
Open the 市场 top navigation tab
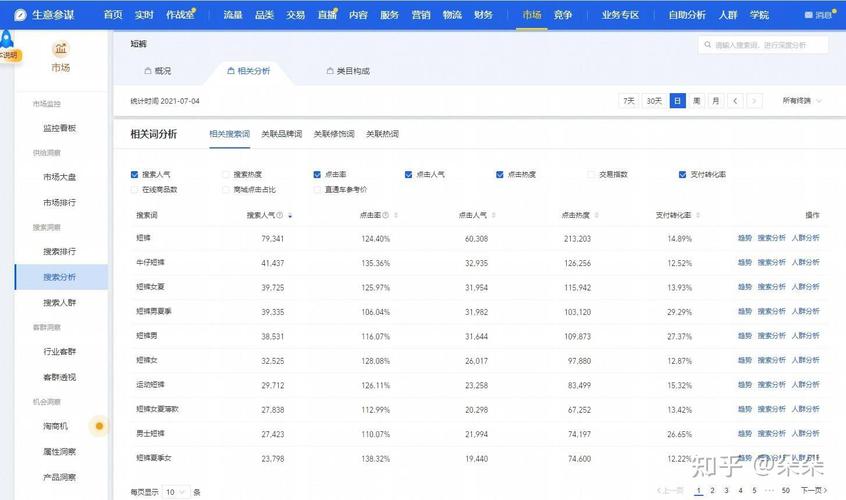[532, 15]
